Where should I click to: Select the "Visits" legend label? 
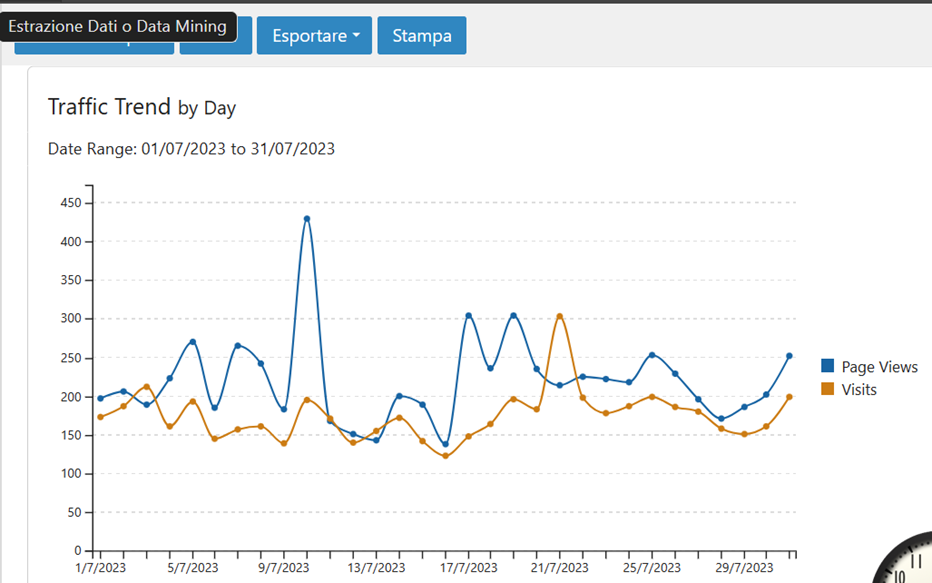pyautogui.click(x=859, y=389)
